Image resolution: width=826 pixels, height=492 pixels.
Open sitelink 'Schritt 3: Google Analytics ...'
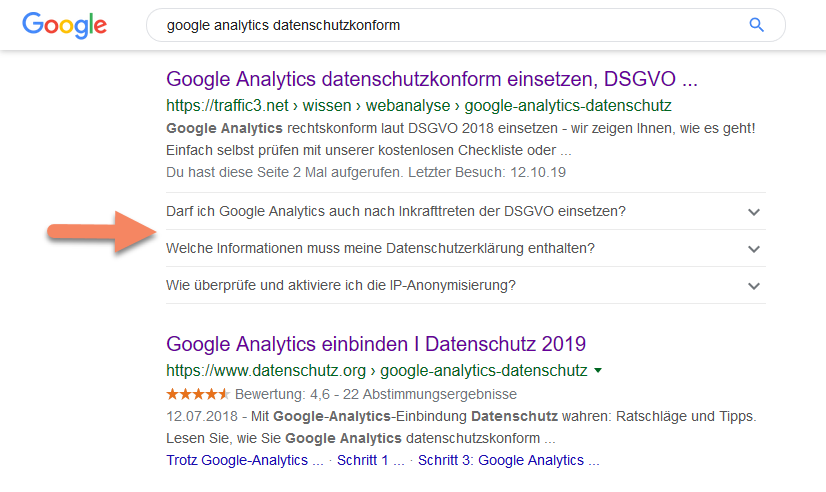(508, 460)
